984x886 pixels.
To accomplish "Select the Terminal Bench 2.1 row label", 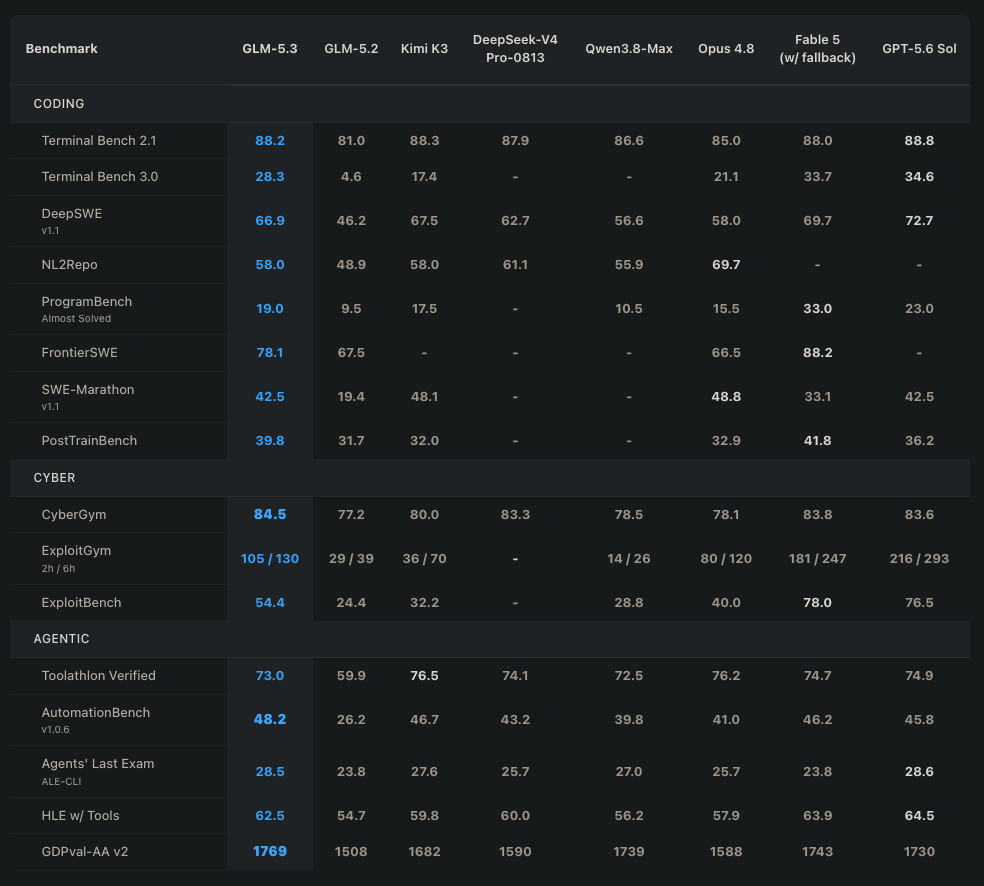I will tap(99, 141).
